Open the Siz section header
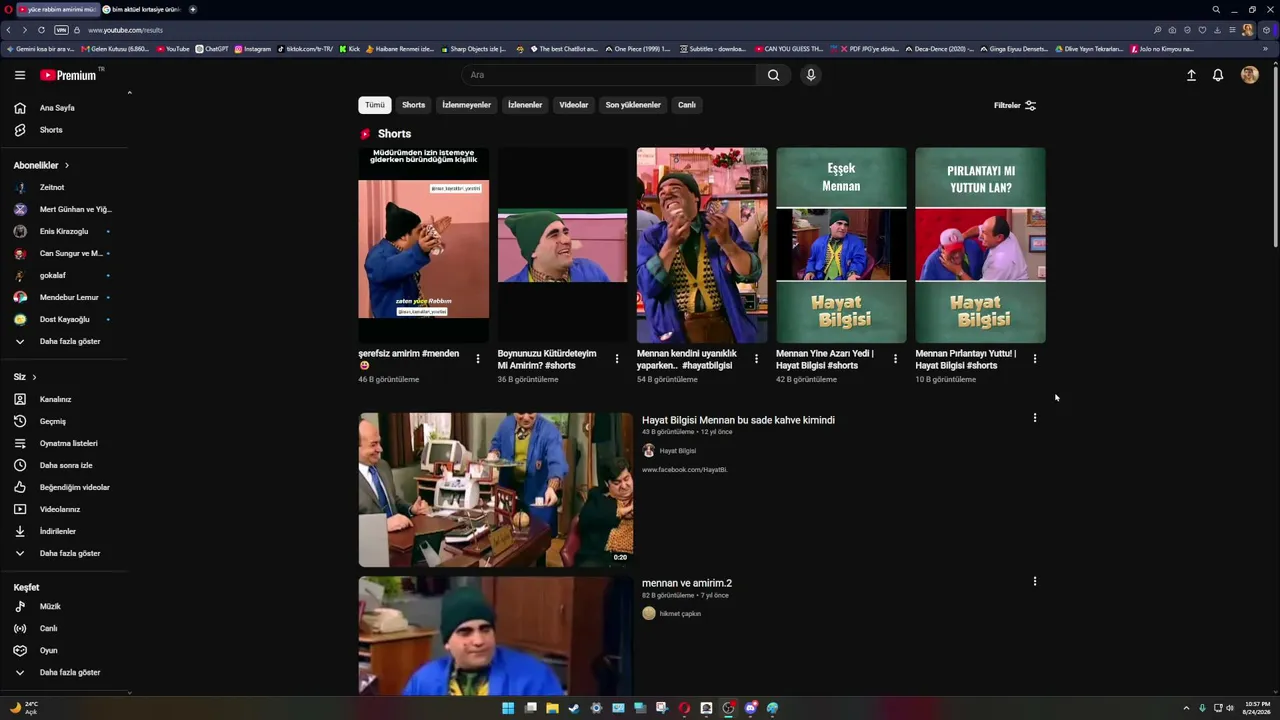This screenshot has width=1280, height=720. tap(25, 377)
